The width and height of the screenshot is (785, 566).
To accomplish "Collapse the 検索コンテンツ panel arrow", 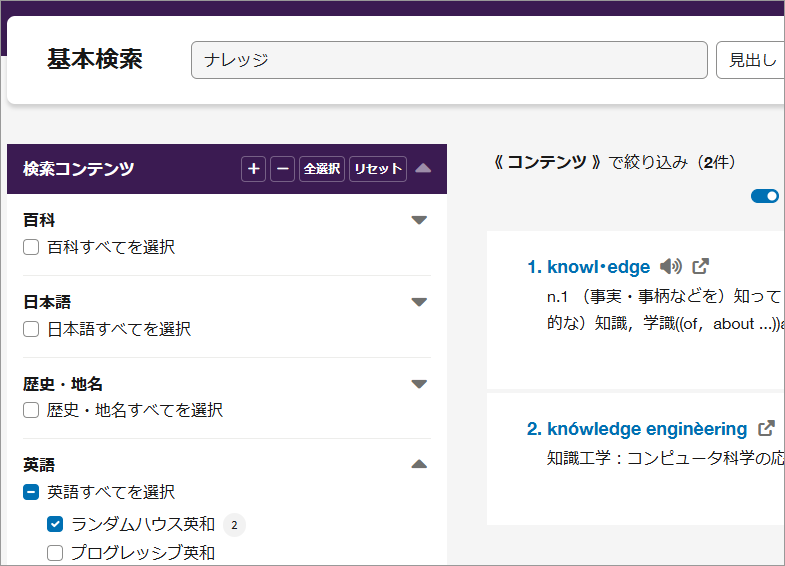I will coord(423,168).
